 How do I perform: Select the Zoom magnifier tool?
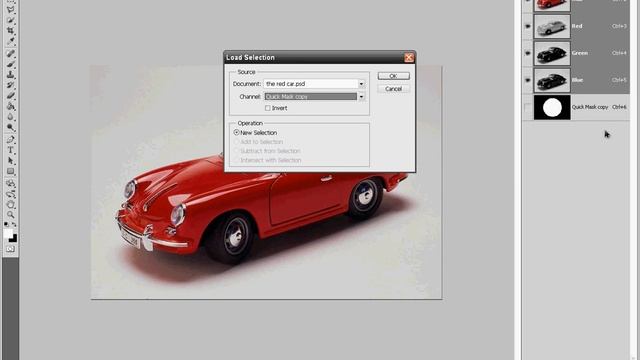coord(11,215)
